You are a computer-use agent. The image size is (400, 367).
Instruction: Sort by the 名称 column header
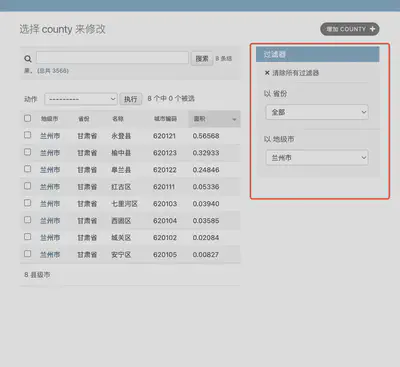click(118, 119)
